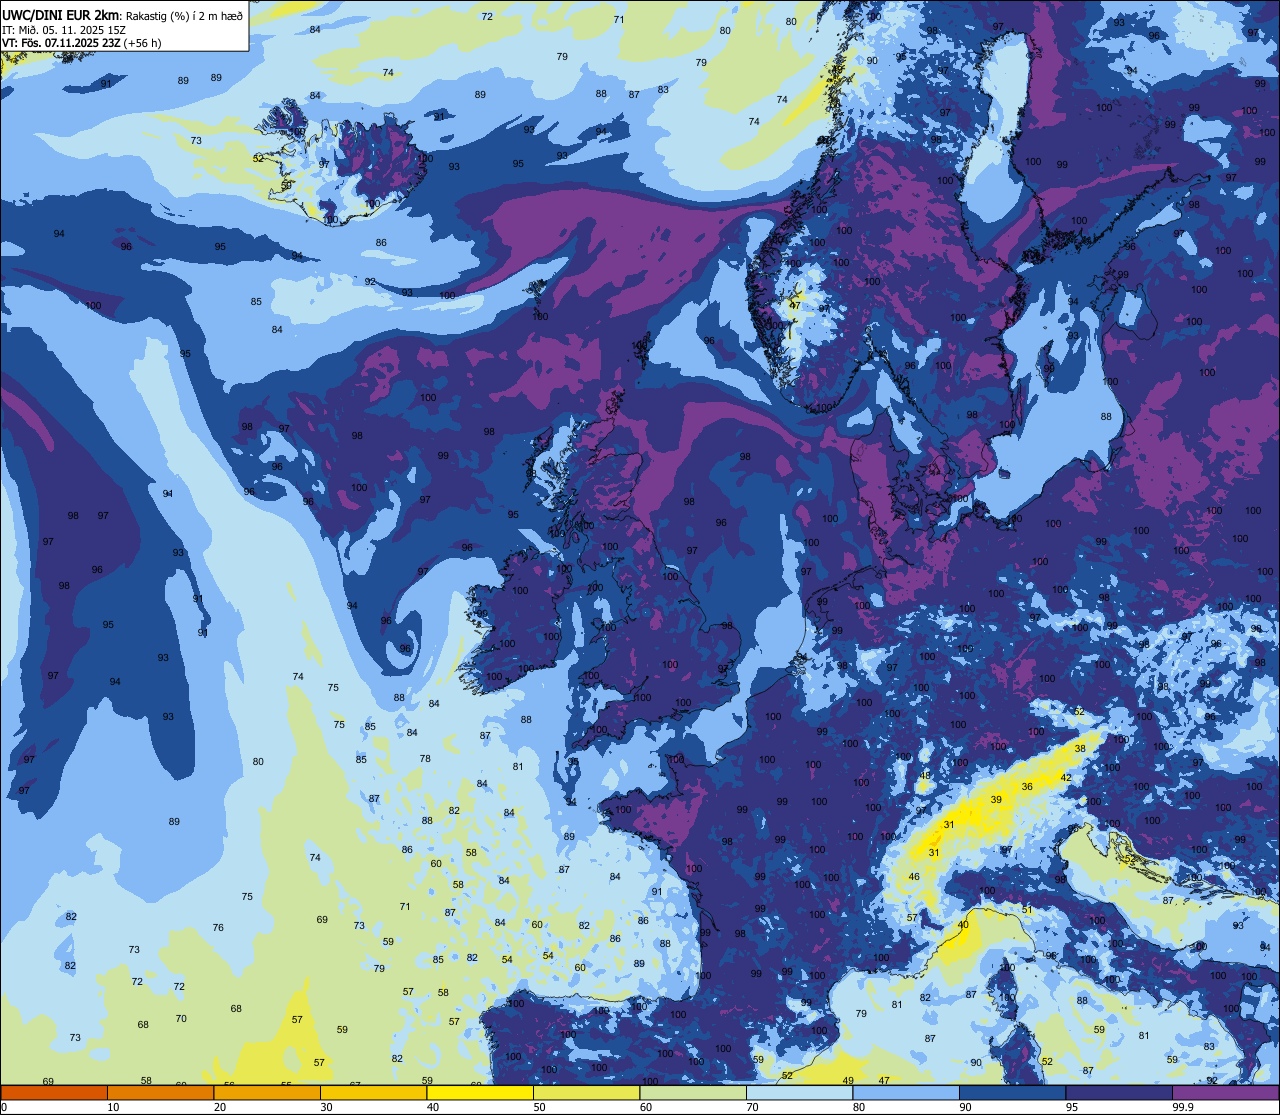Click the 60–70 pale green legend swatch
The width and height of the screenshot is (1280, 1115).
click(x=693, y=1092)
